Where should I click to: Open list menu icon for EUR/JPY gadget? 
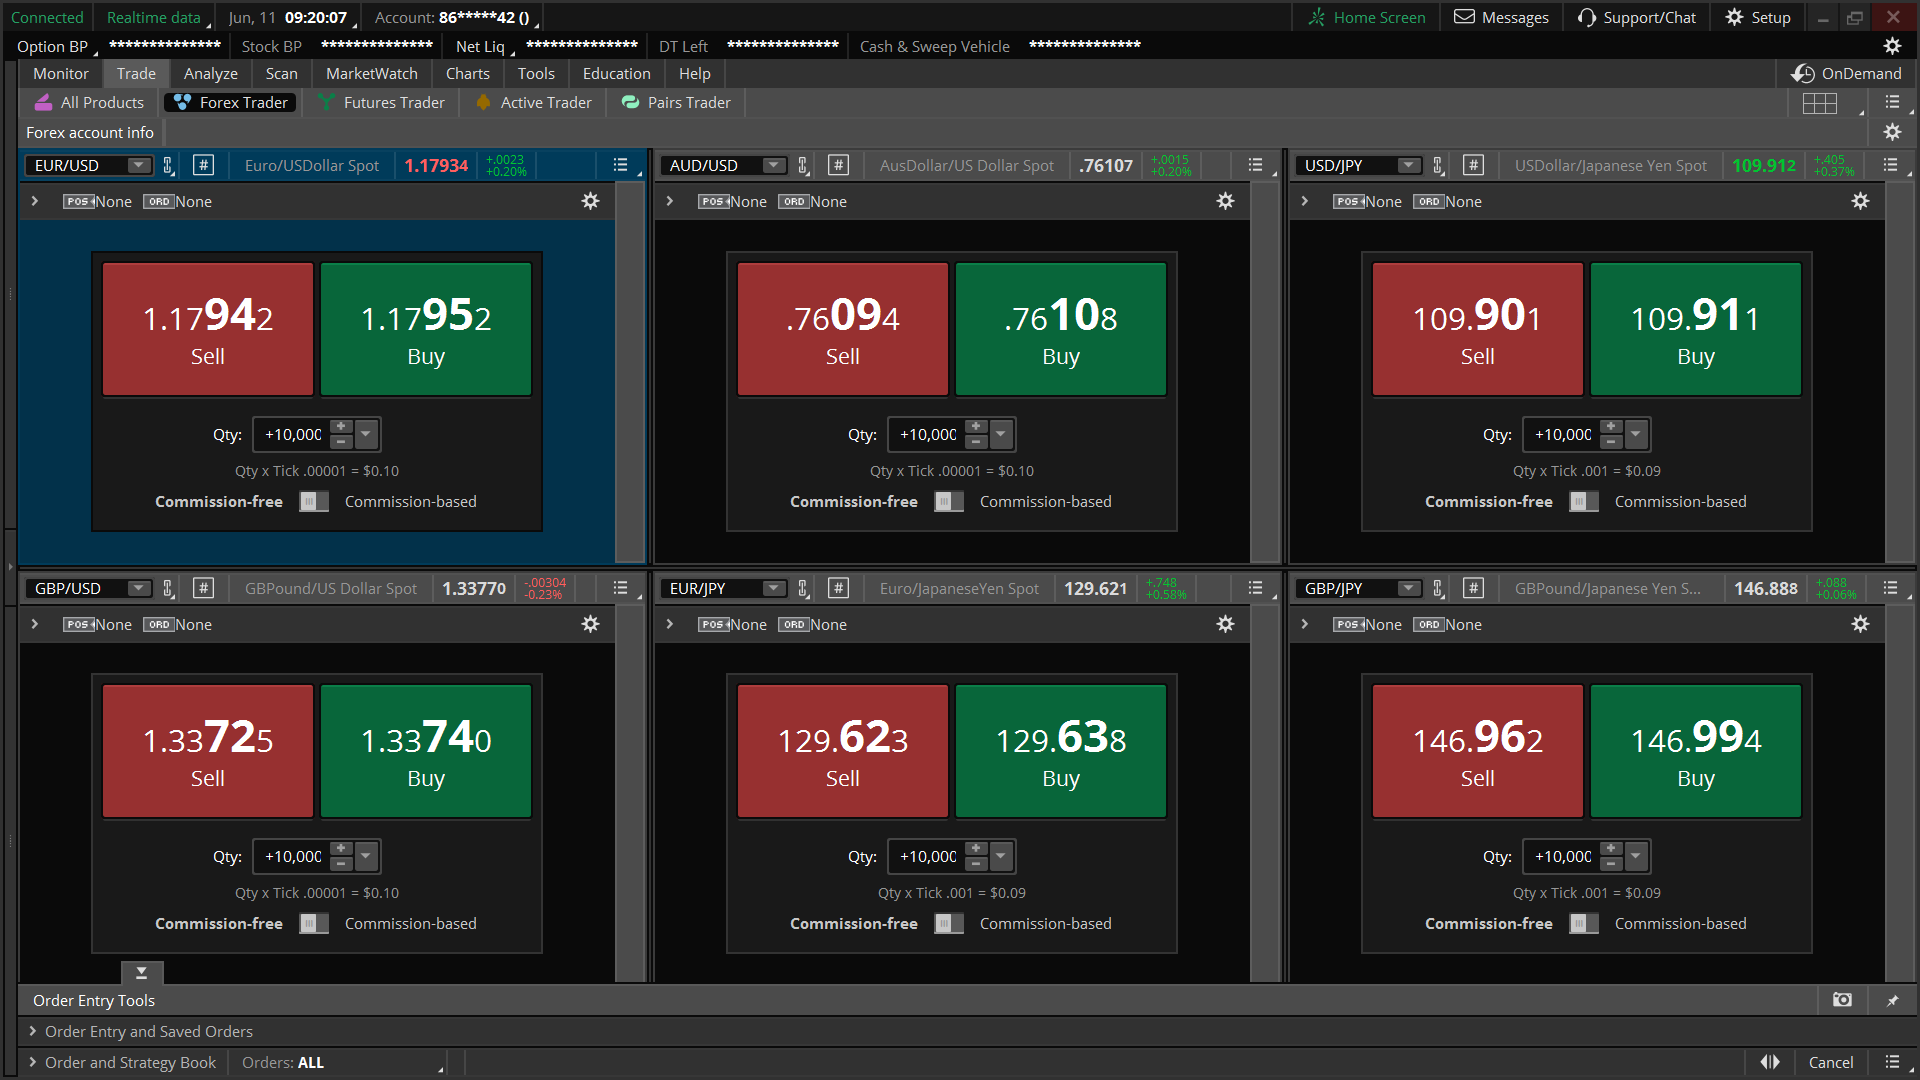[1255, 588]
